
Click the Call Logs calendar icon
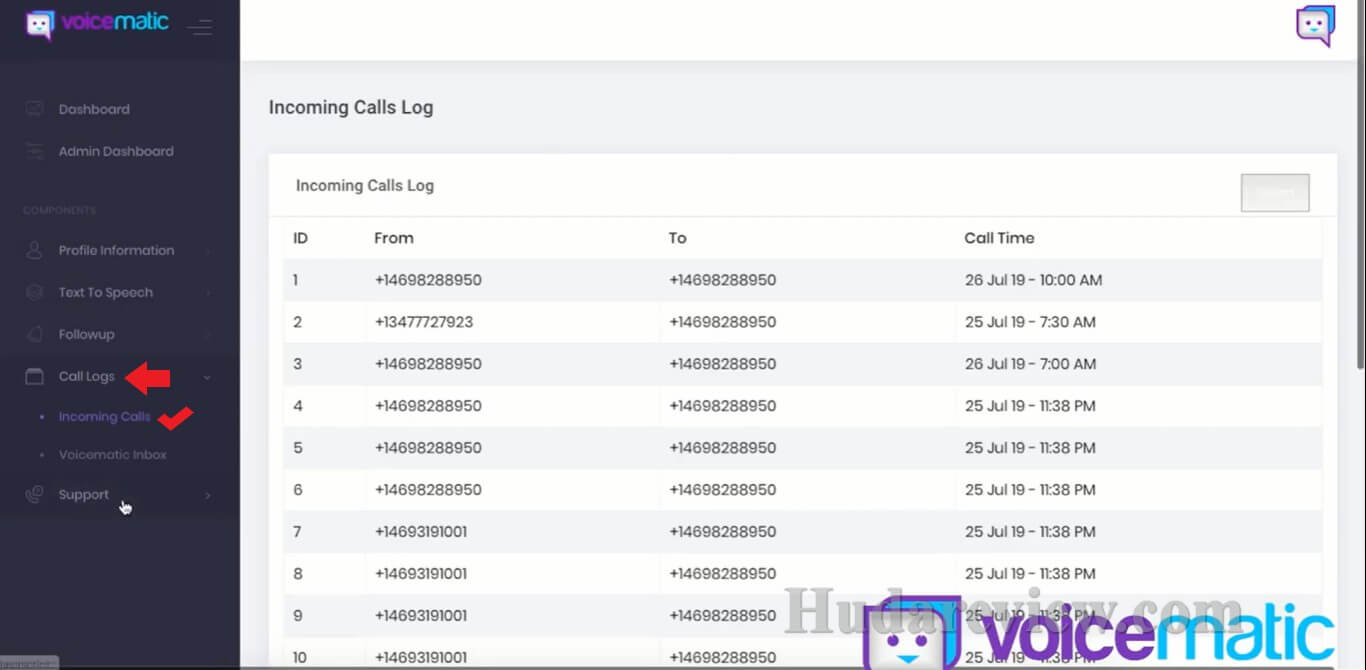click(35, 376)
